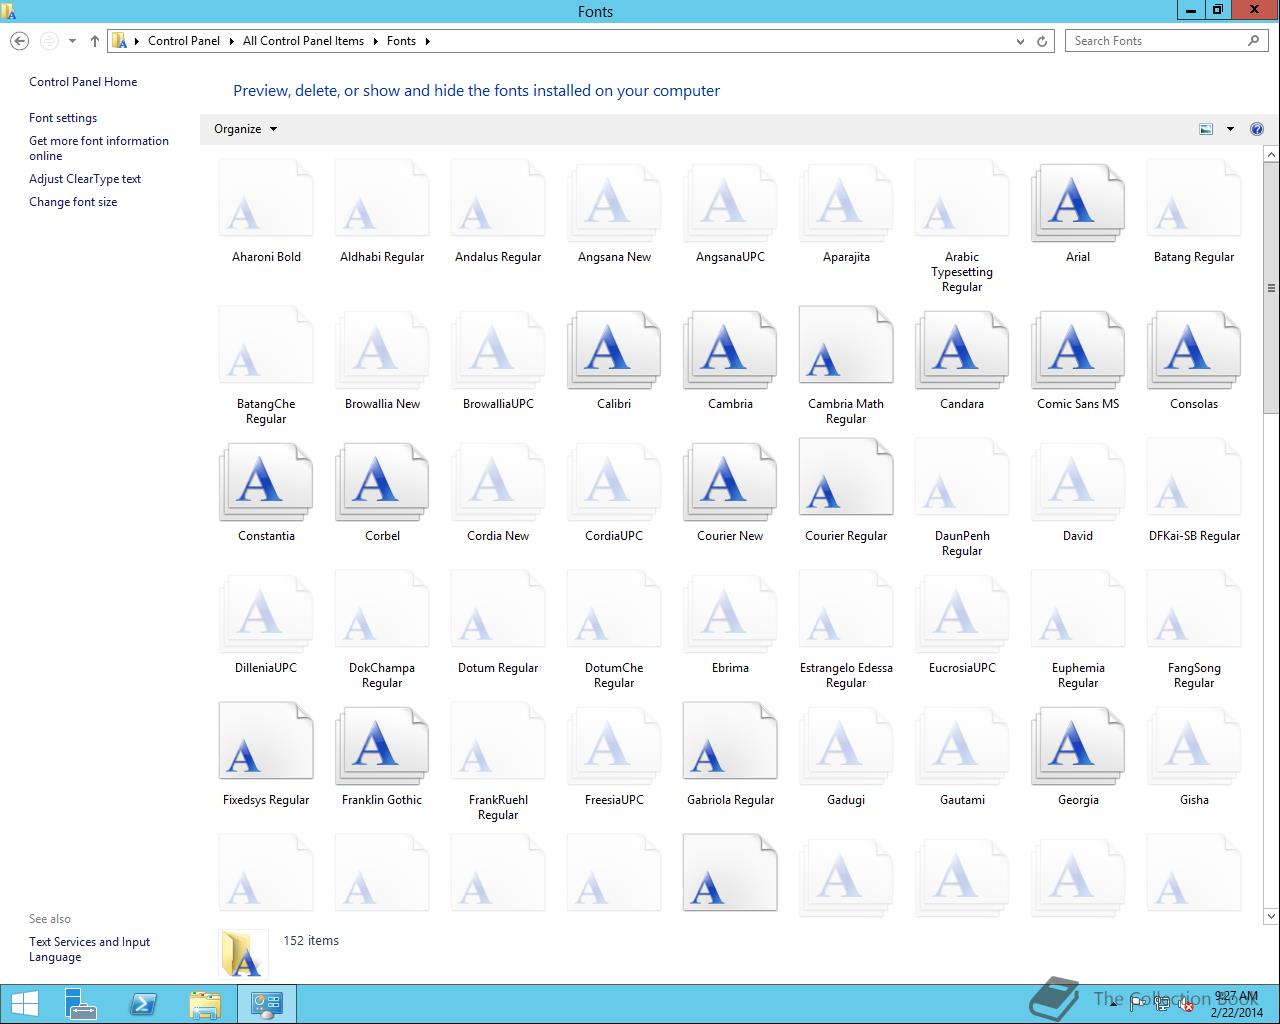This screenshot has width=1280, height=1024.
Task: Select the Corbel font icon
Action: [x=382, y=483]
